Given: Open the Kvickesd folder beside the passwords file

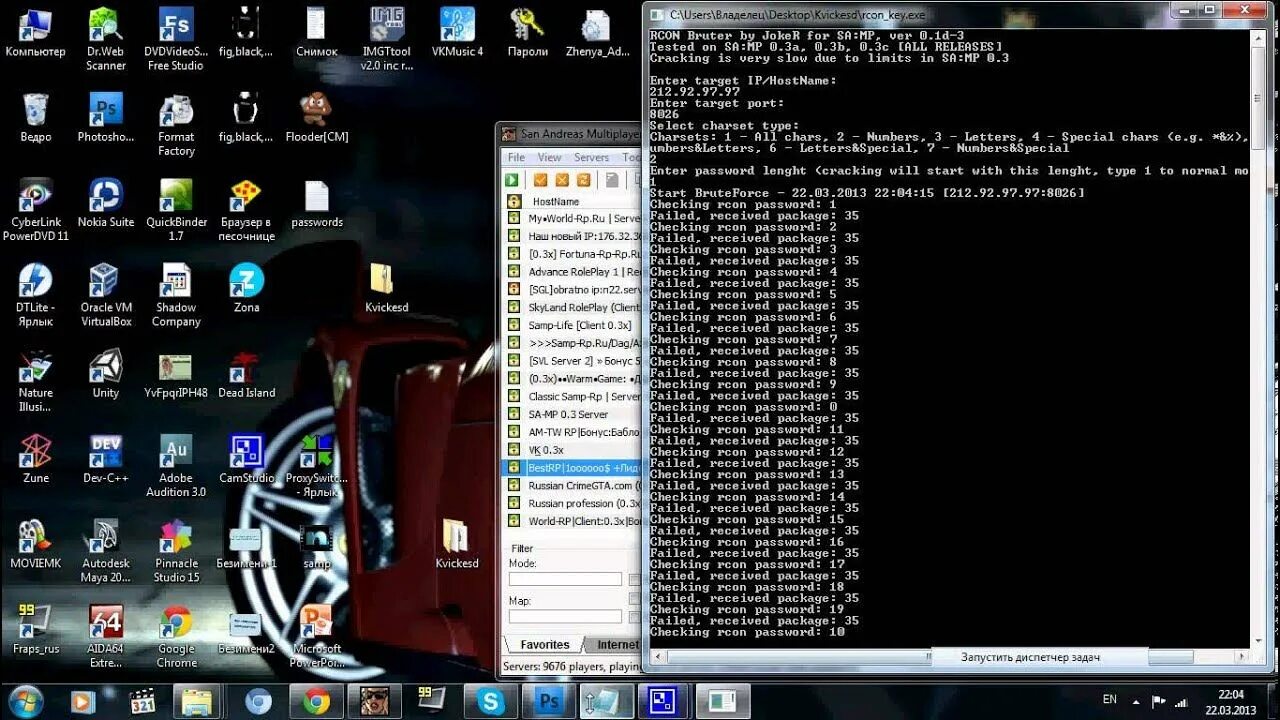Looking at the screenshot, I should (x=386, y=288).
